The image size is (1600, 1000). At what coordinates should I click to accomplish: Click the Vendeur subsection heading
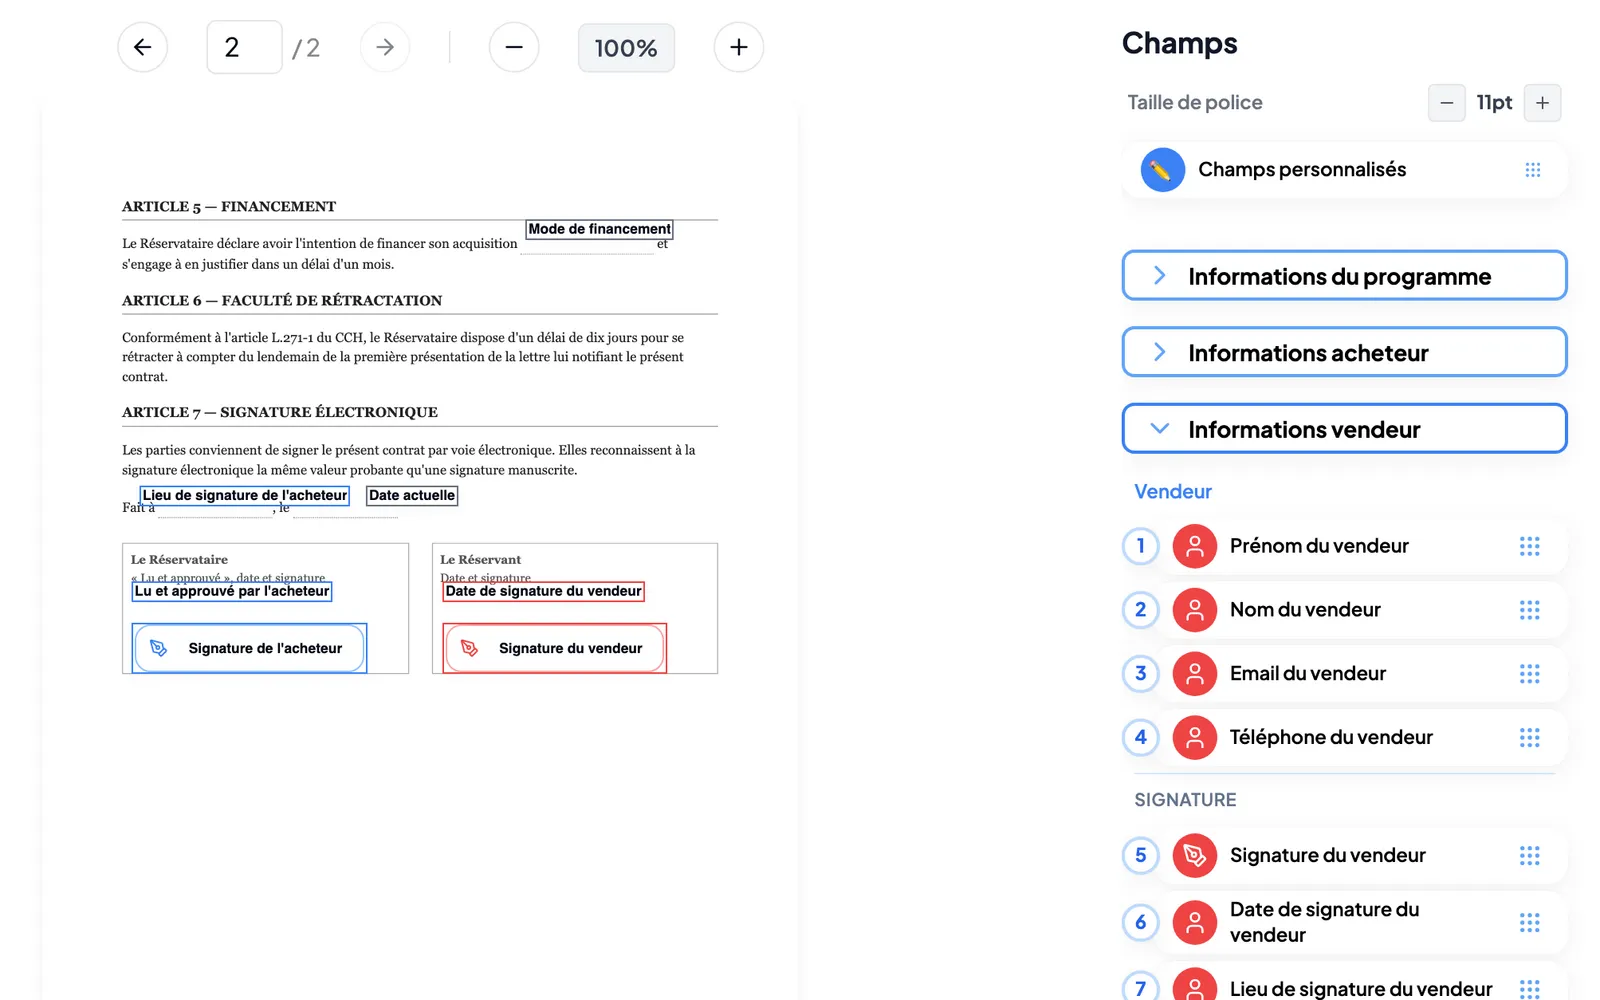[1173, 492]
